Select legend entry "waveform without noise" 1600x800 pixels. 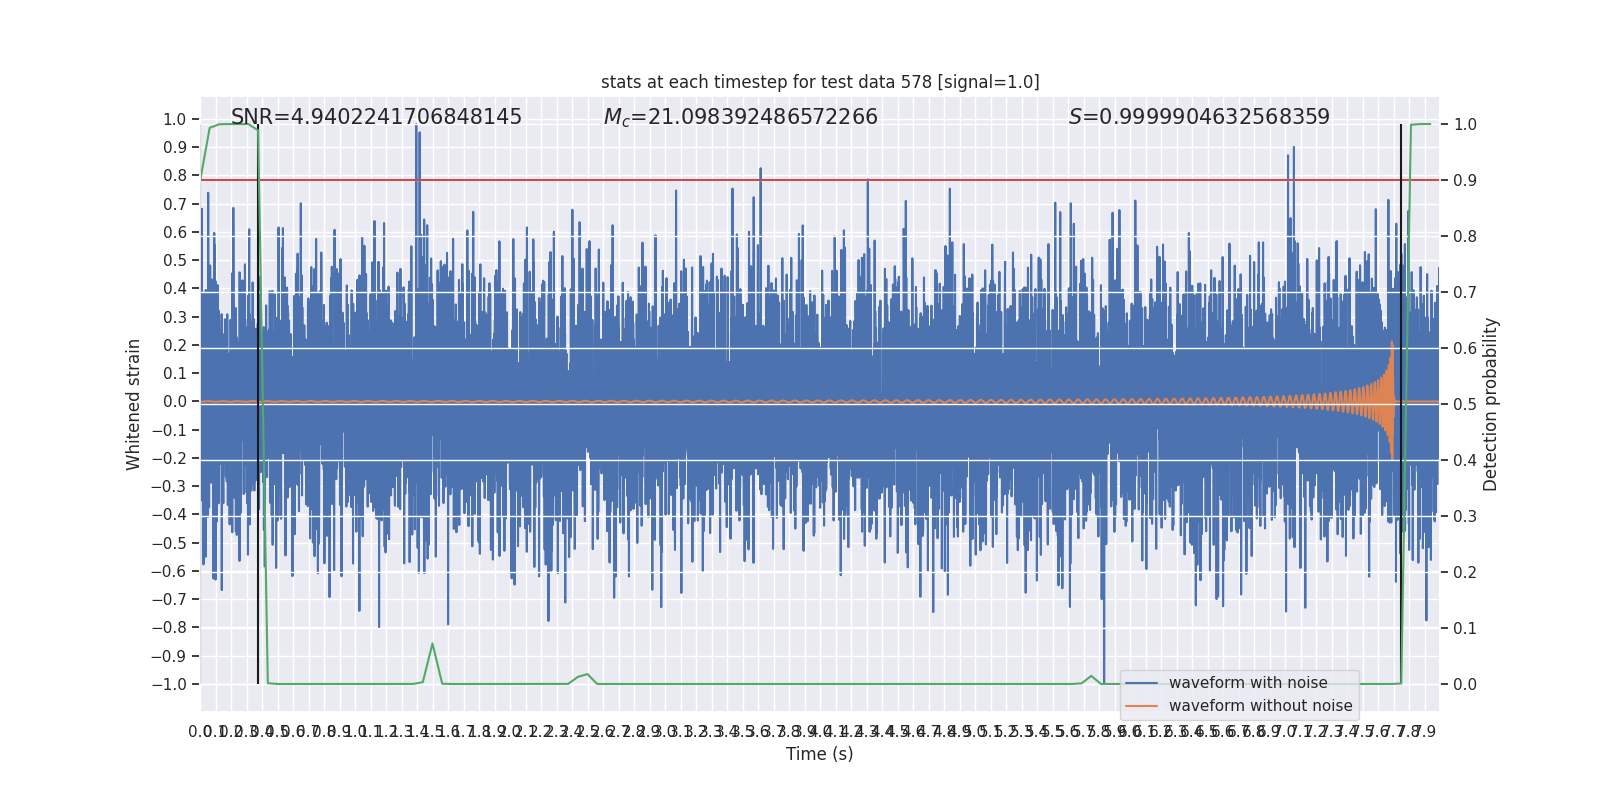click(1260, 706)
